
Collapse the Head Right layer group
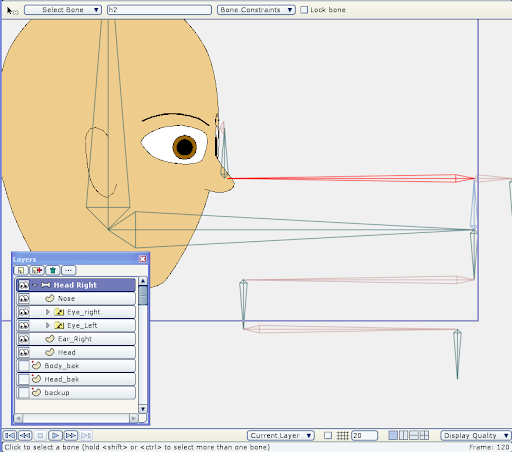[35, 285]
